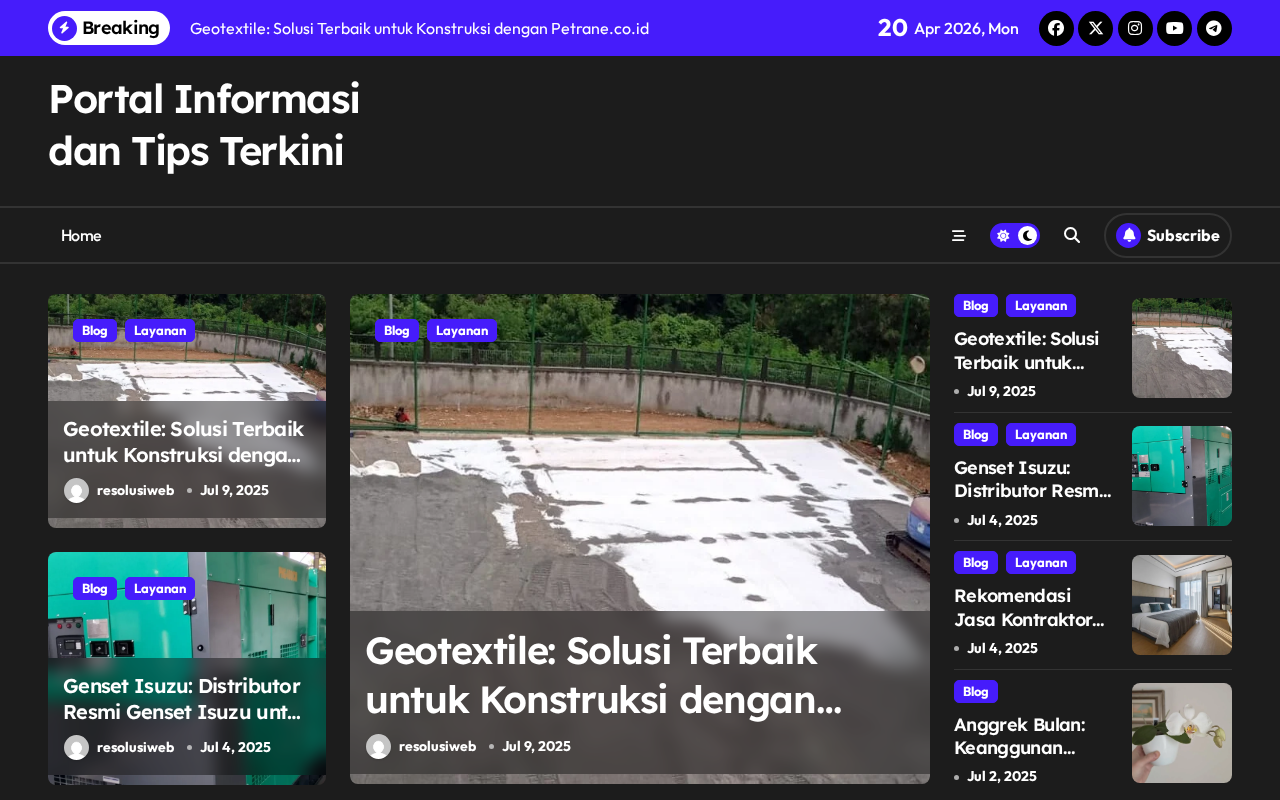
Task: Open the Genset Isuzu sidebar article title
Action: click(1033, 479)
